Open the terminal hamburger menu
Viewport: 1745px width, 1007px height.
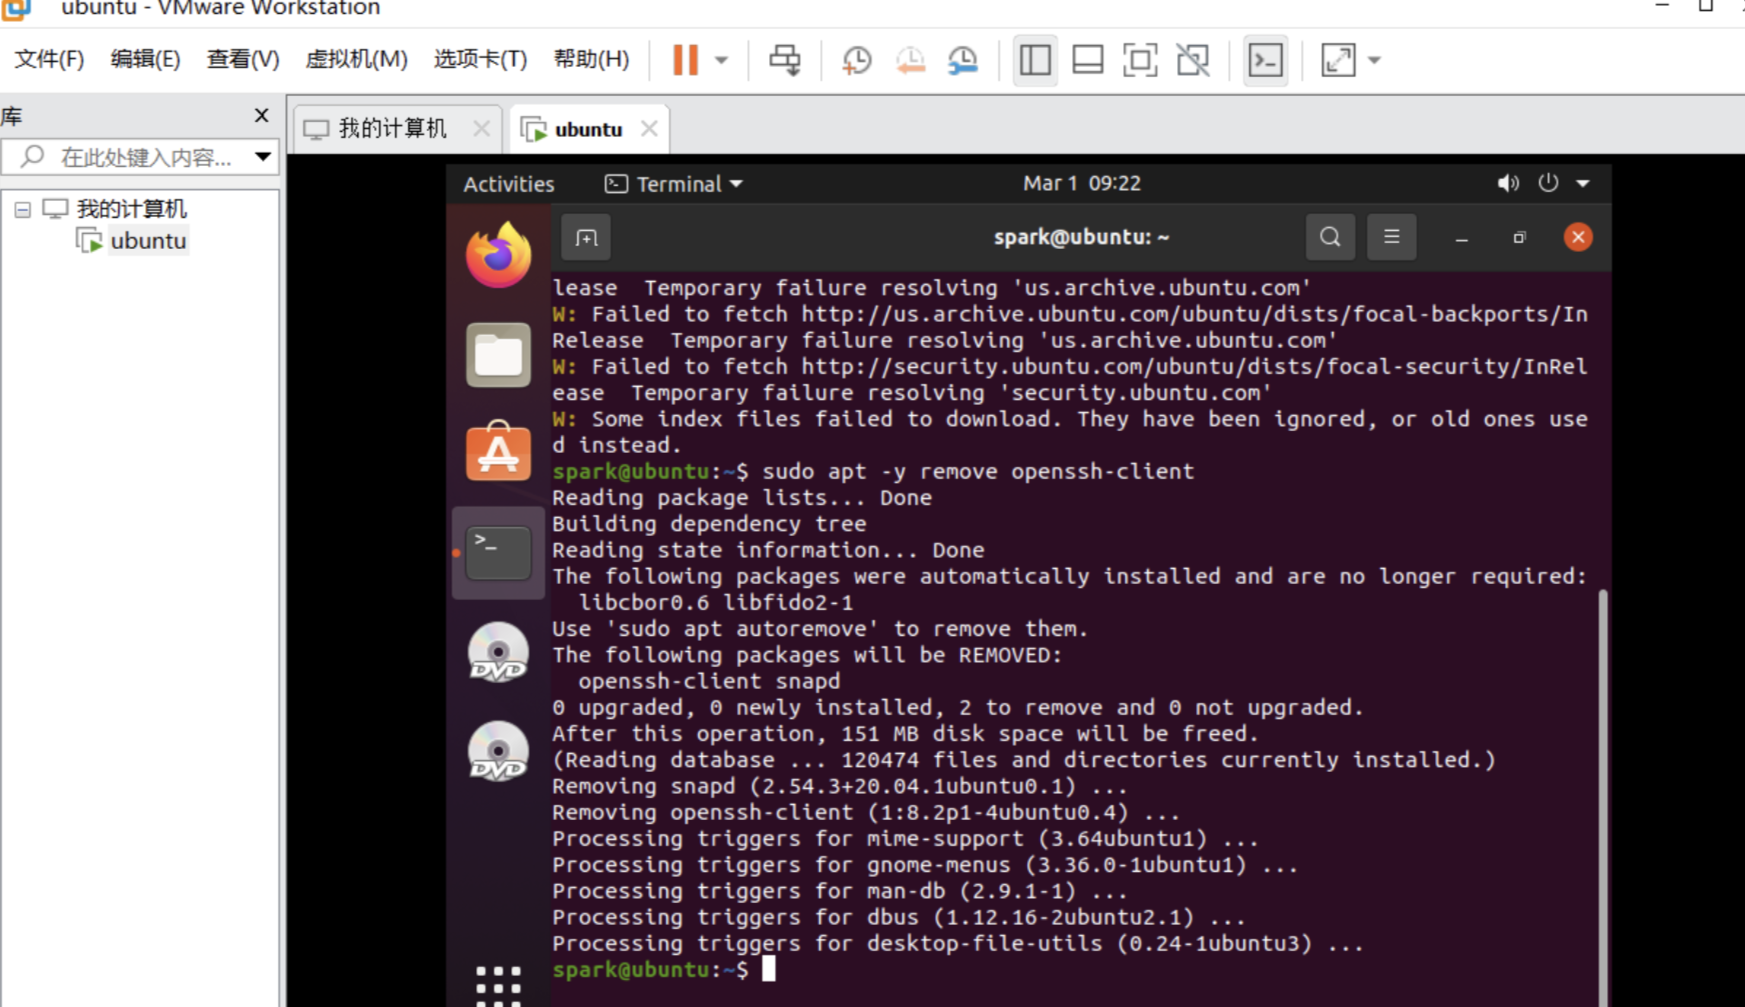pos(1391,237)
